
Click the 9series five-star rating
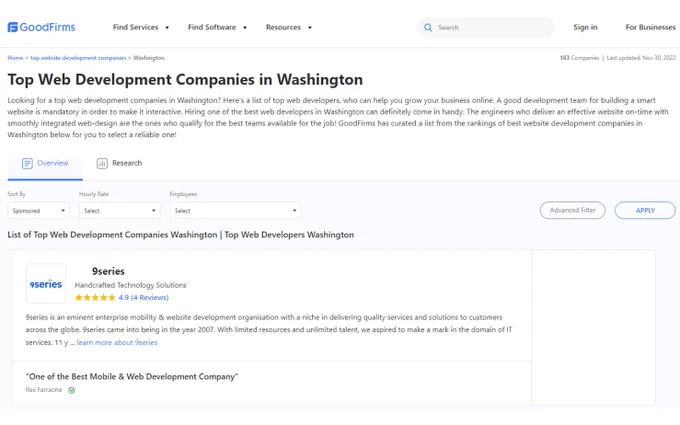click(95, 298)
